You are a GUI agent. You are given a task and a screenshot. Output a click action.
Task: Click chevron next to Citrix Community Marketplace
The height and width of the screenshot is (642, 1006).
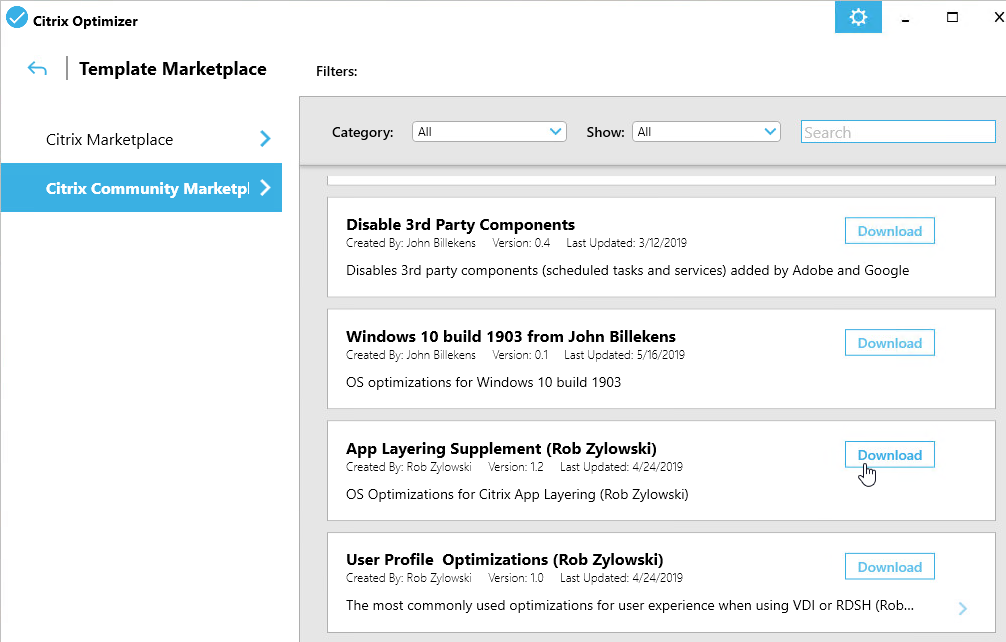click(265, 188)
